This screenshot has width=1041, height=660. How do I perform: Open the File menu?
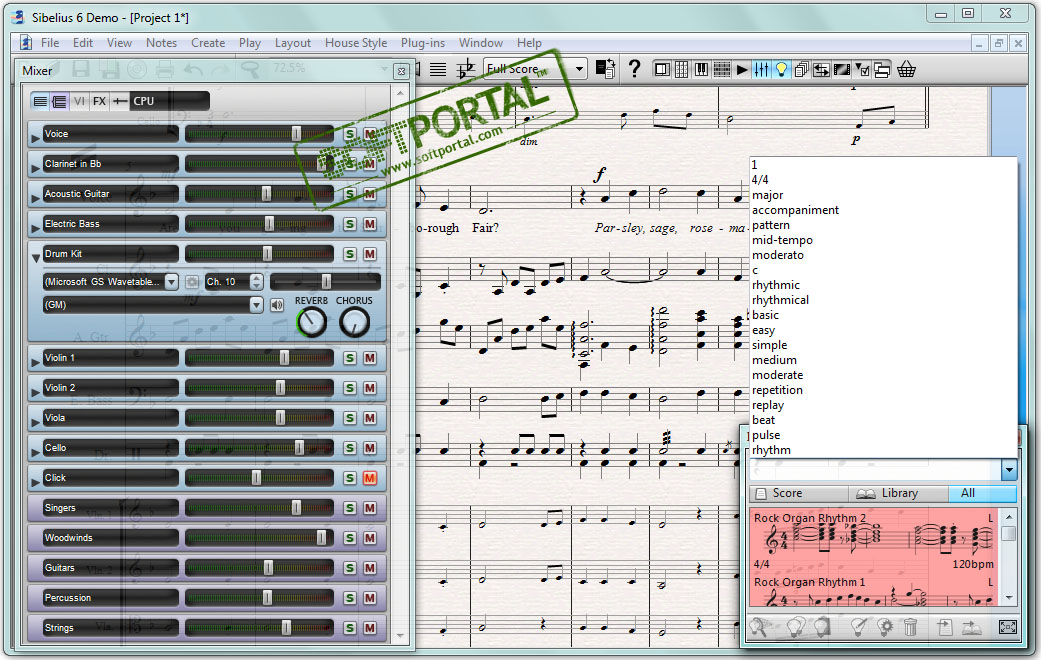click(x=50, y=42)
